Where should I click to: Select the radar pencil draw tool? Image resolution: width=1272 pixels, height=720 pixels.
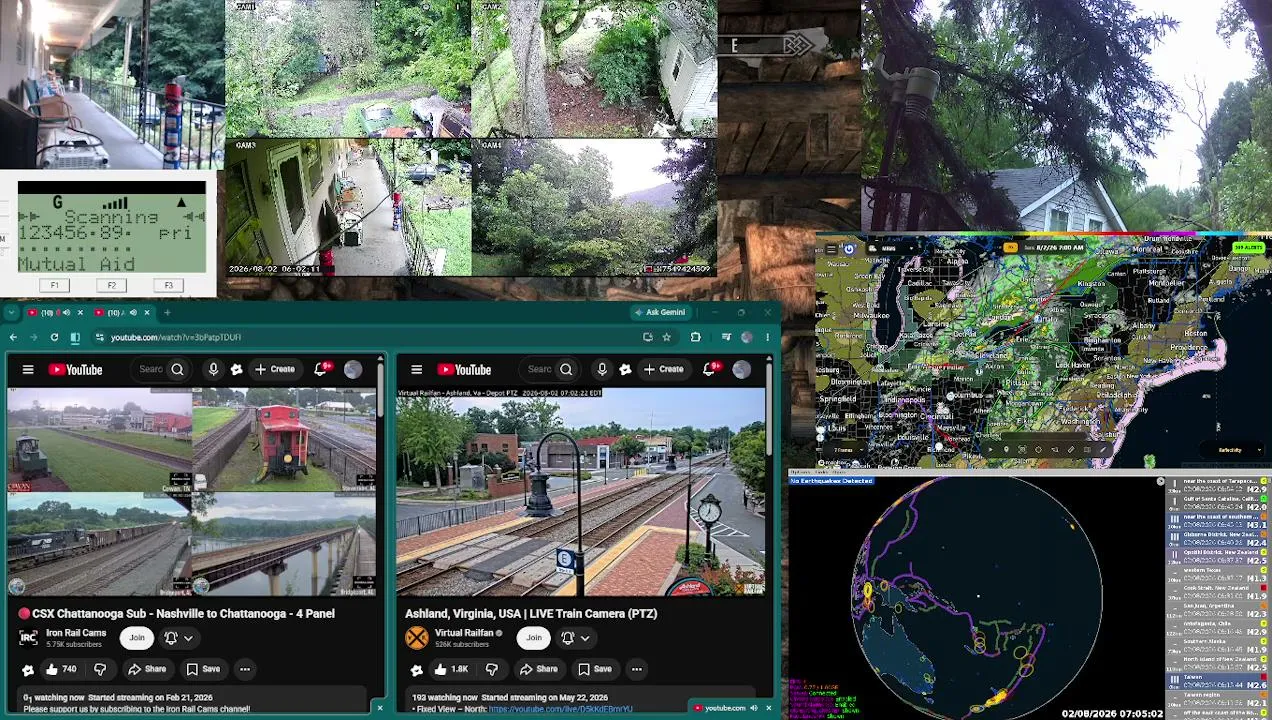[x=1103, y=450]
